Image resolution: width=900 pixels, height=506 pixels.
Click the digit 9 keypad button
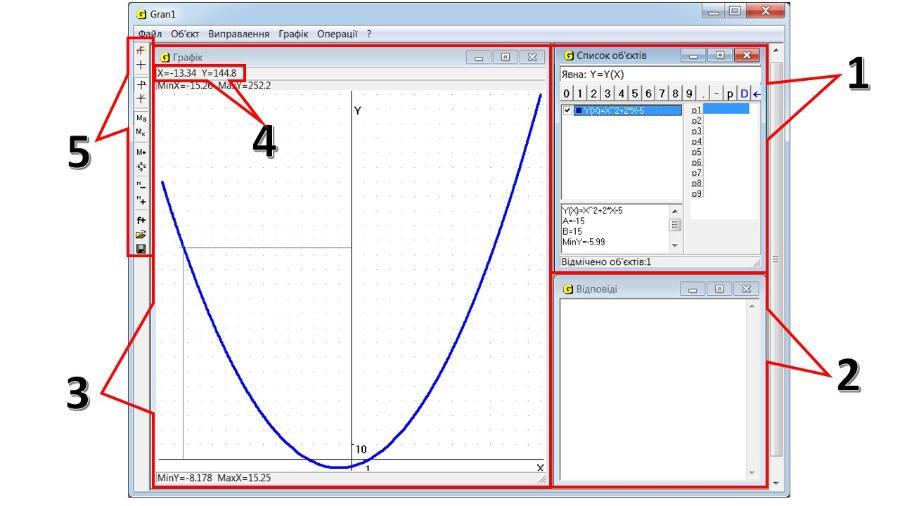point(689,94)
